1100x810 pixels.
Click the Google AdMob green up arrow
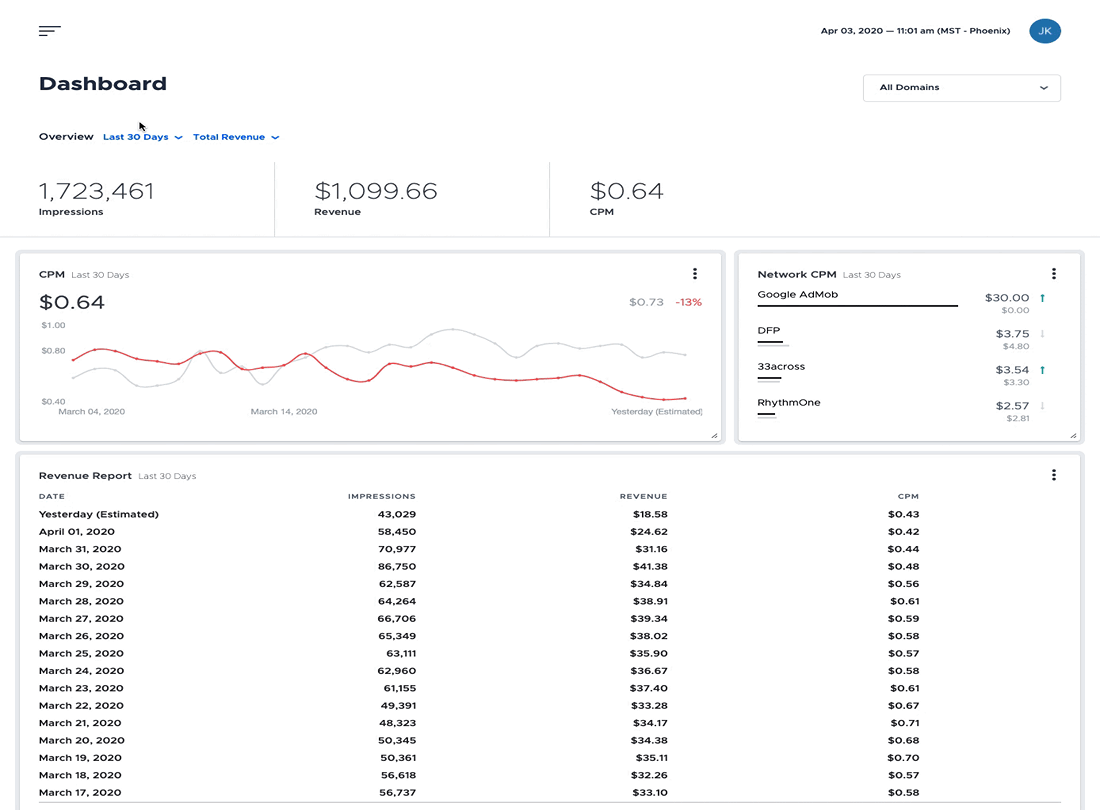[1042, 298]
